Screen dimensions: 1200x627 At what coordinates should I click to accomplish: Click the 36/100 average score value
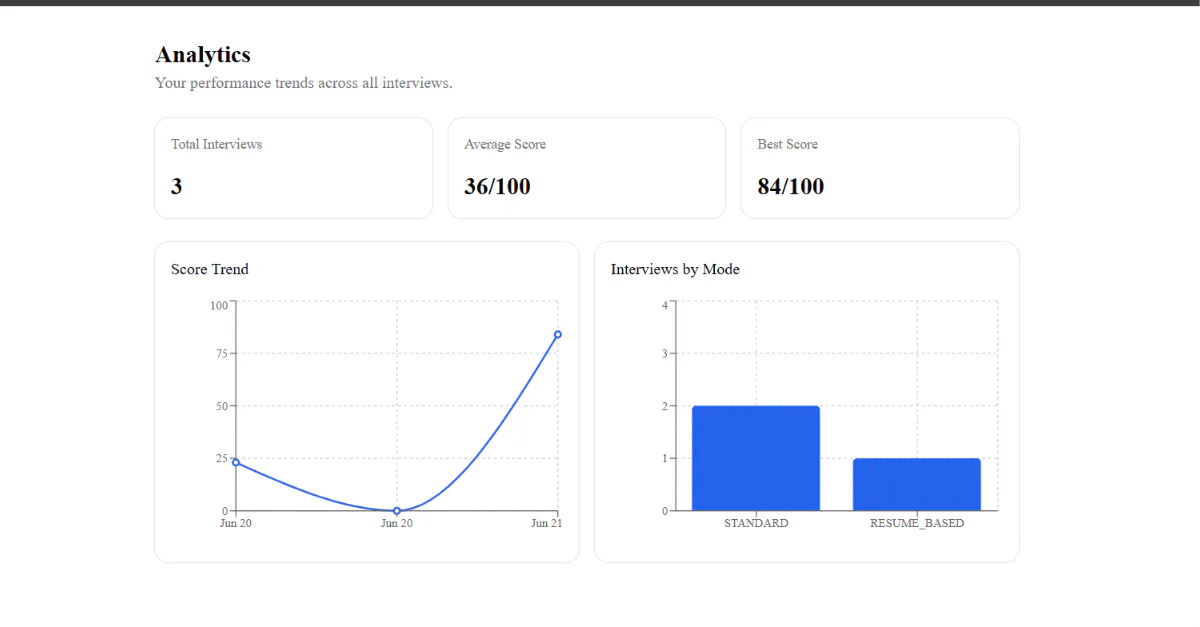pyautogui.click(x=497, y=186)
